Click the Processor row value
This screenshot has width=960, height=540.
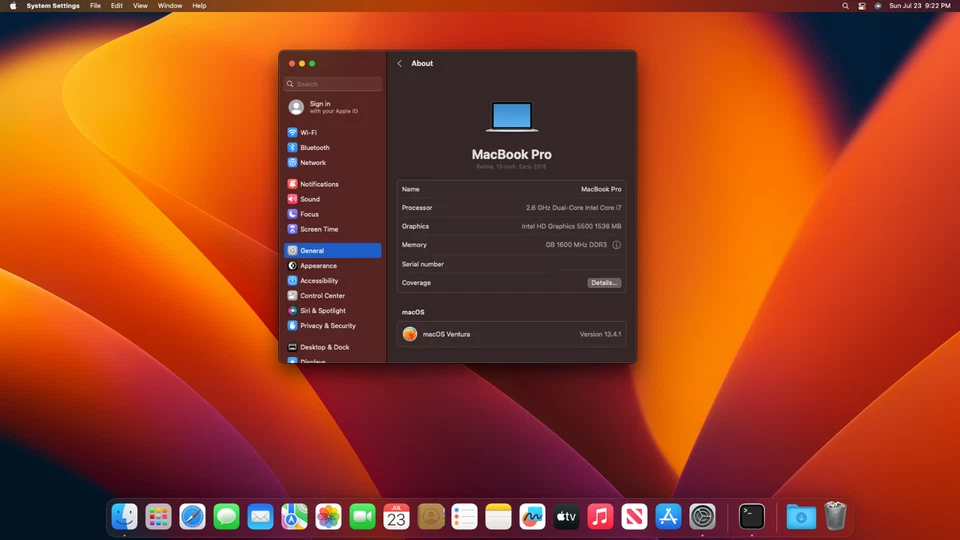pos(573,208)
